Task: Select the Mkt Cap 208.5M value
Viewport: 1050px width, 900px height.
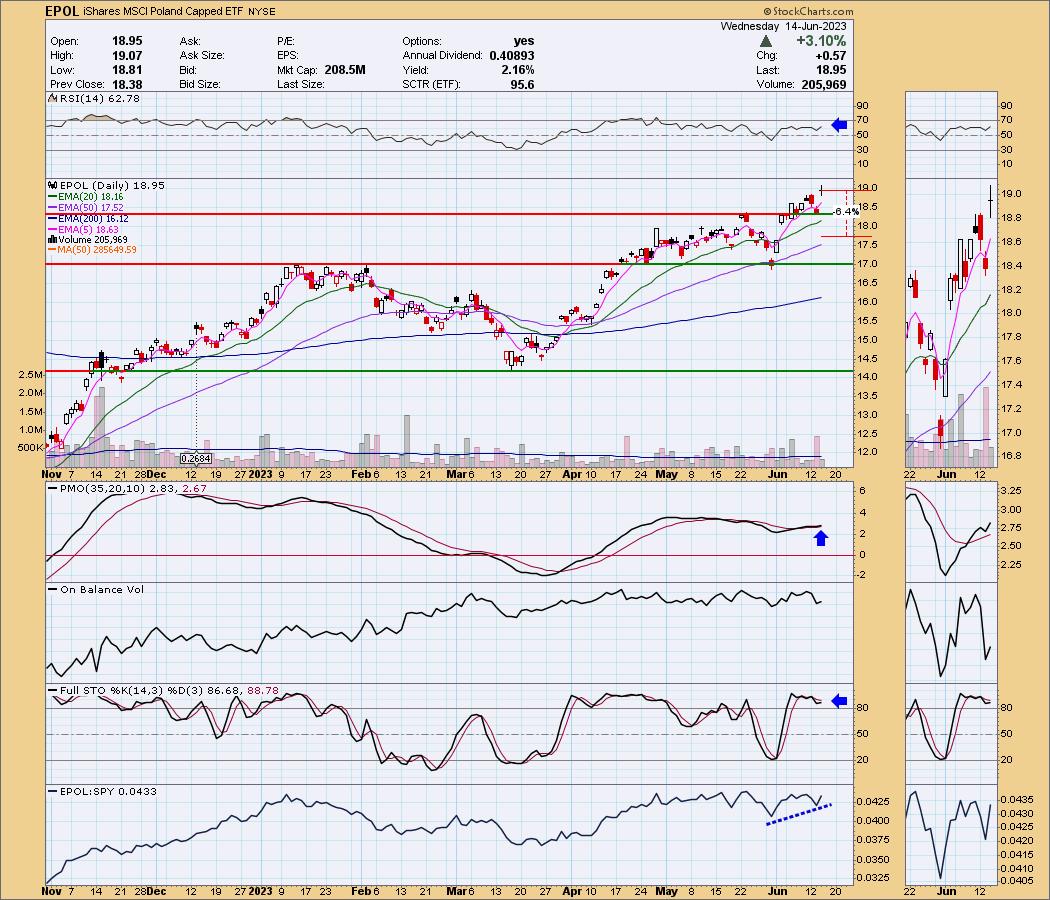Action: [345, 70]
